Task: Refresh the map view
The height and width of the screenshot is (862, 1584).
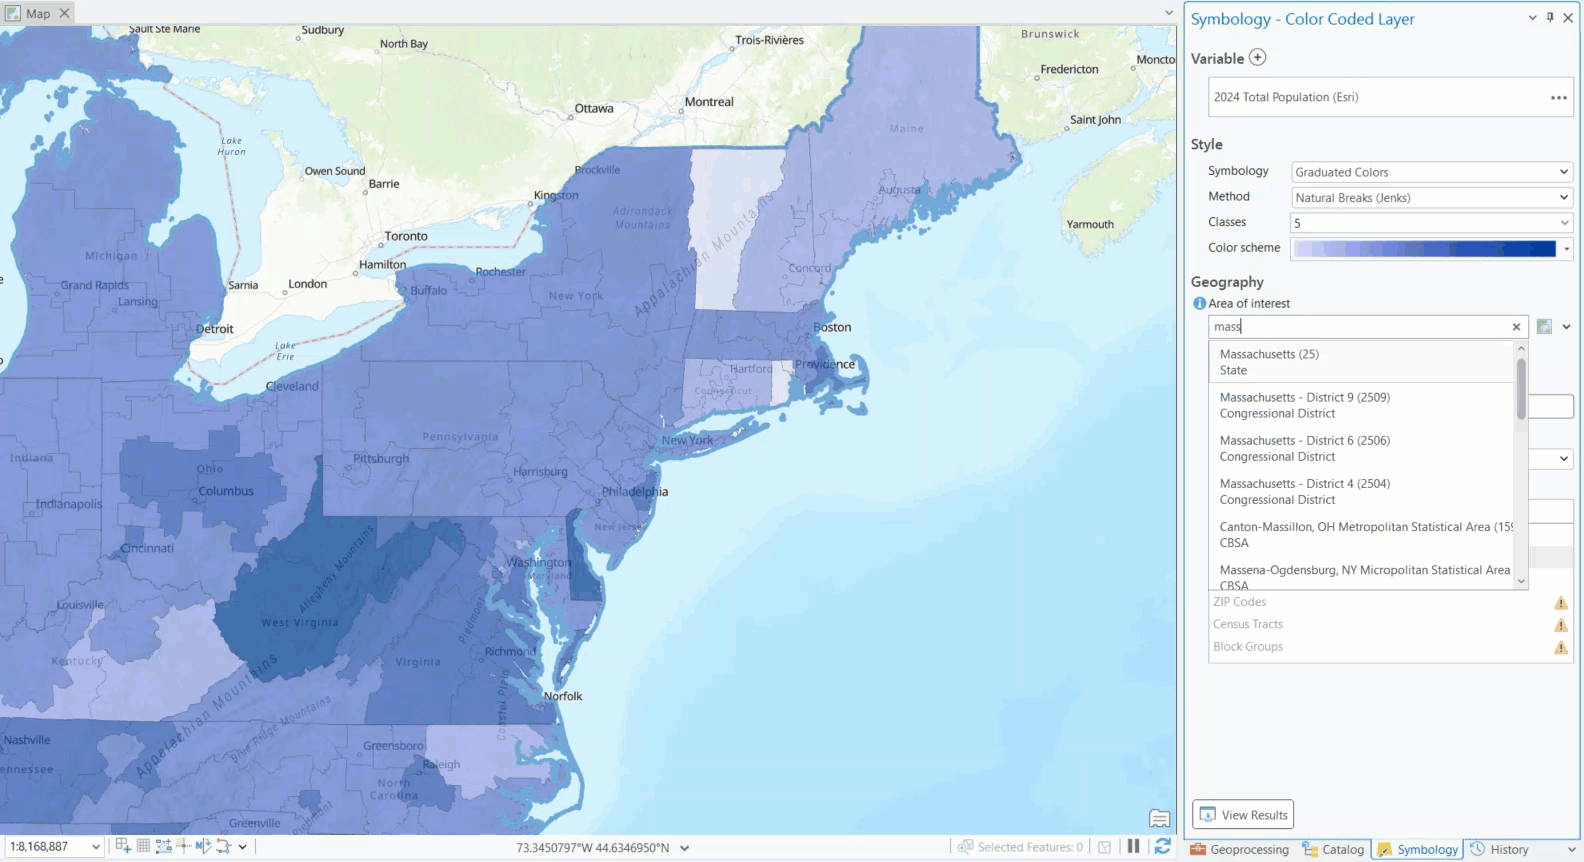Action: point(1162,846)
